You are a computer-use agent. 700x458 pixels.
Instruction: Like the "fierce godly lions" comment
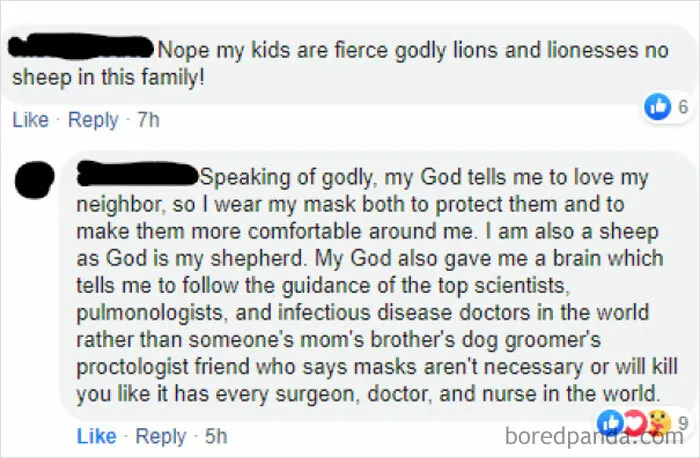click(x=30, y=120)
